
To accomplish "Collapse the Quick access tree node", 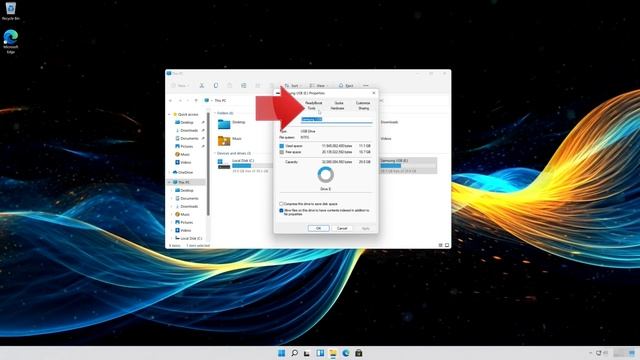I will [170, 114].
